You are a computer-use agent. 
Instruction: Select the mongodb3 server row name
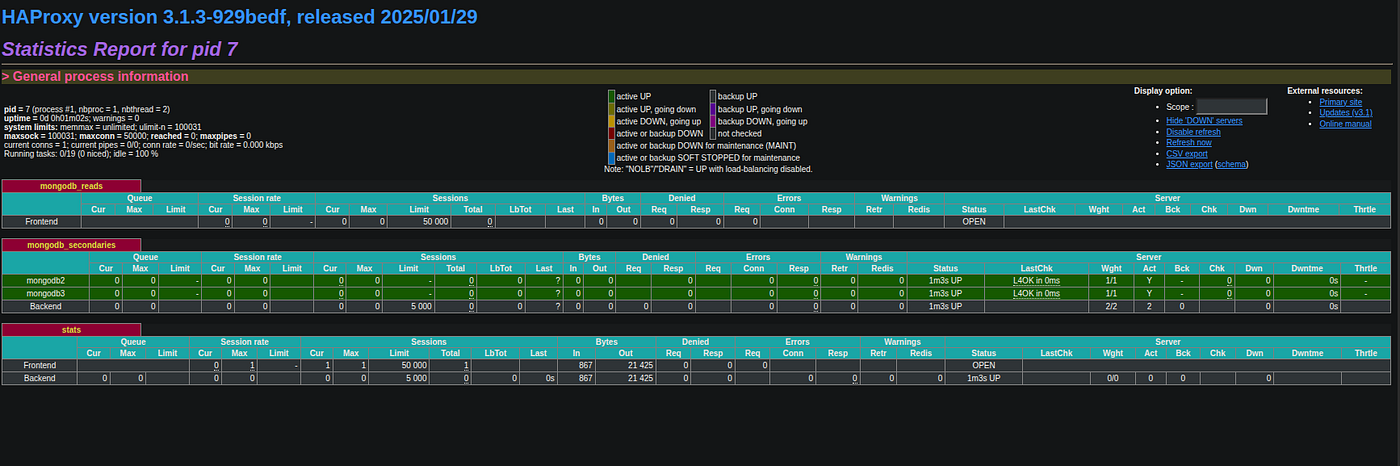pos(46,293)
